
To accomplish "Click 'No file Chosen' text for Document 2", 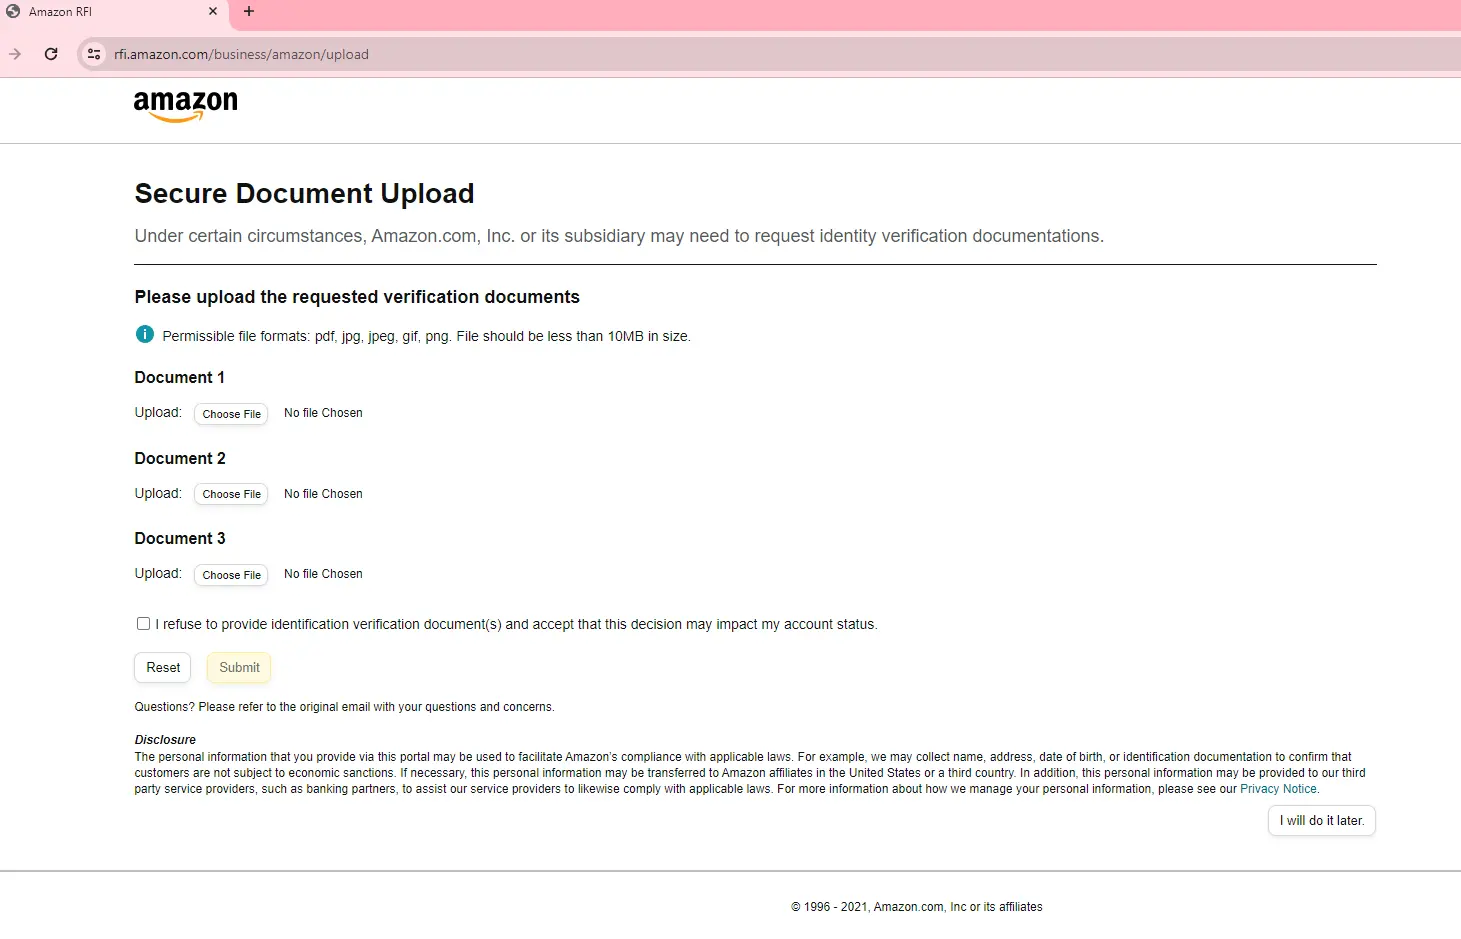I will tap(323, 494).
